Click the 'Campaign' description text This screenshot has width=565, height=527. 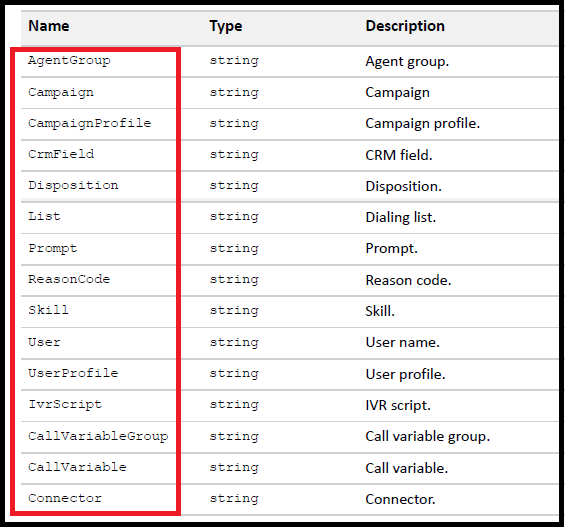pyautogui.click(x=397, y=93)
